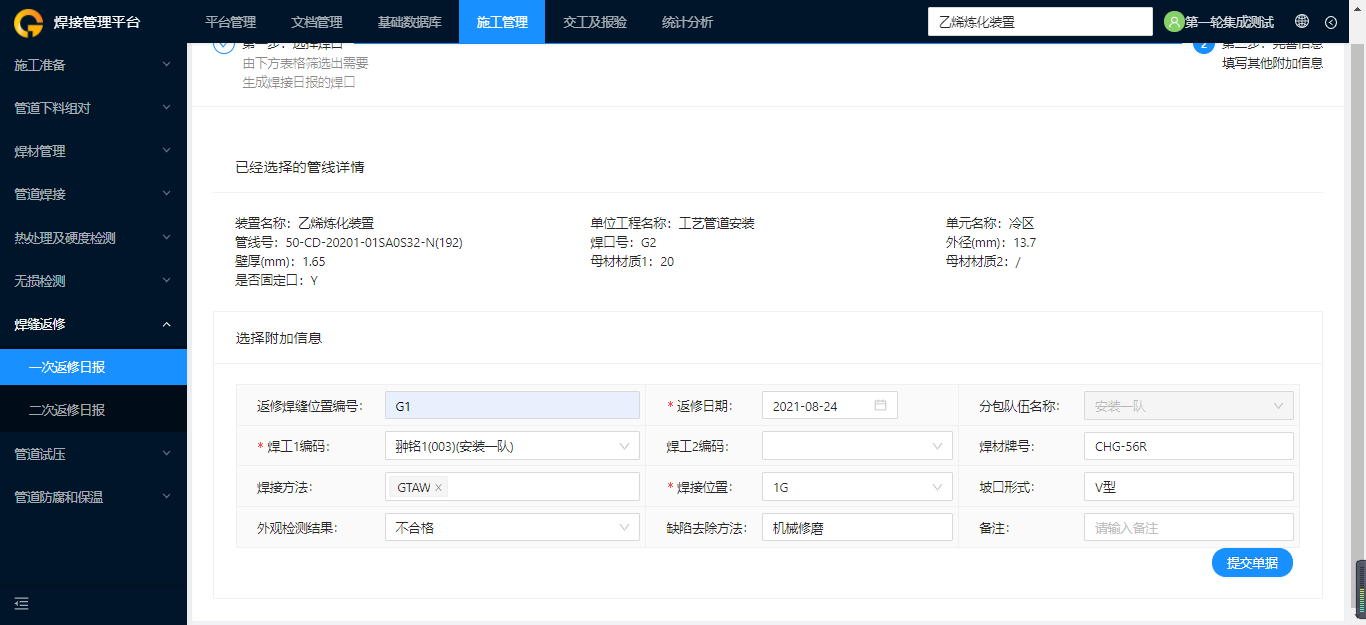Expand the 焊材管理 sidebar section
Viewport: 1366px width, 625px height.
point(93,151)
